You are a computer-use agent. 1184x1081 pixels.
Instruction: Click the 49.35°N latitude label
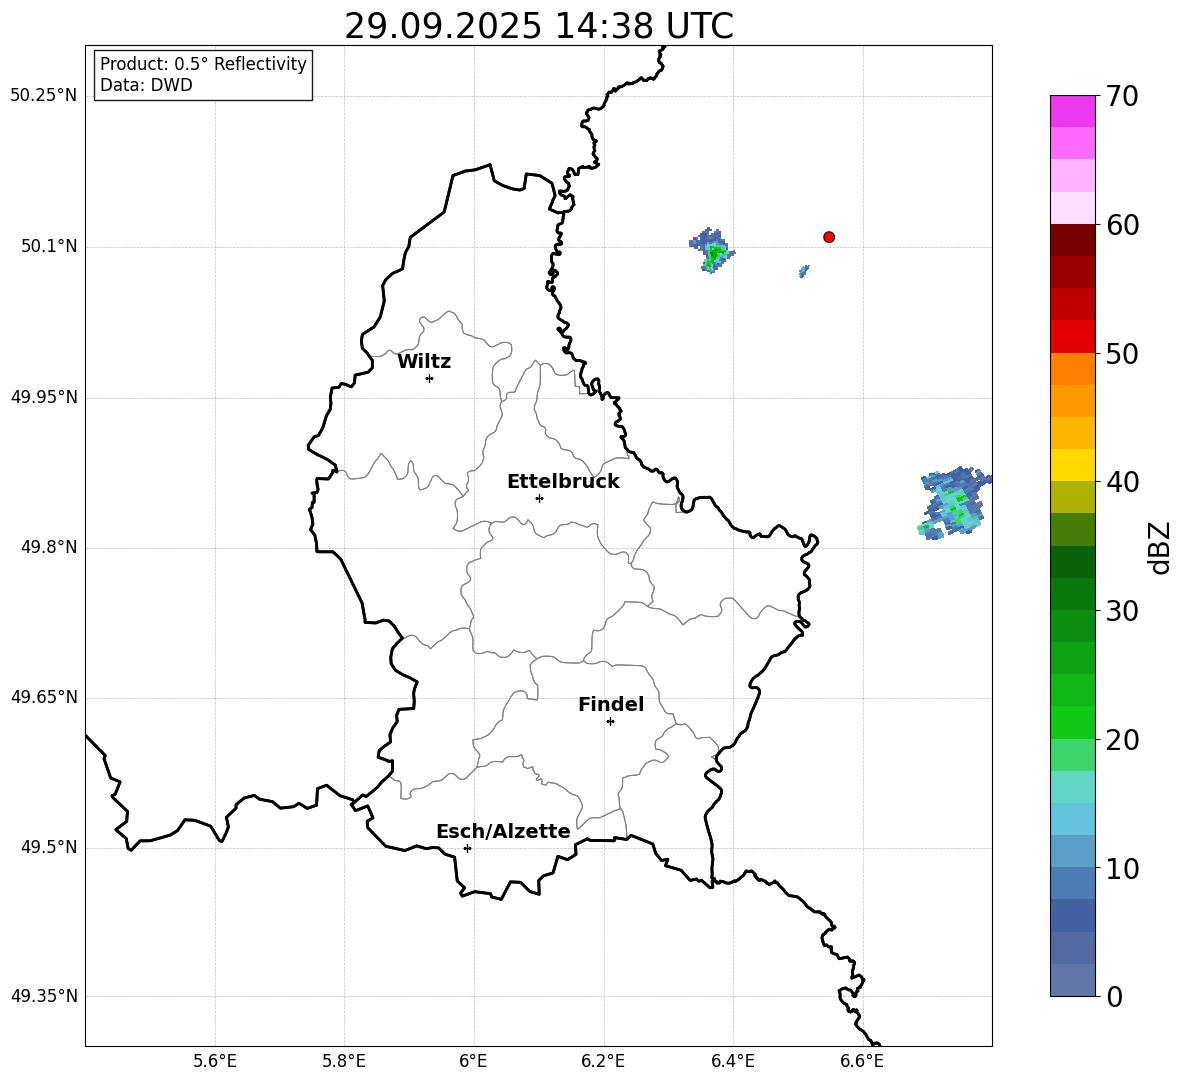coord(44,996)
